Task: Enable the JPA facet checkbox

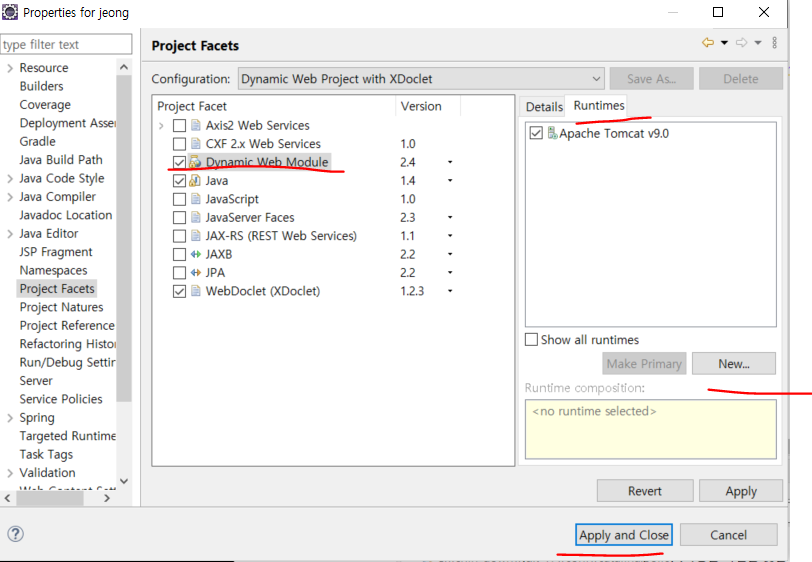Action: [179, 273]
